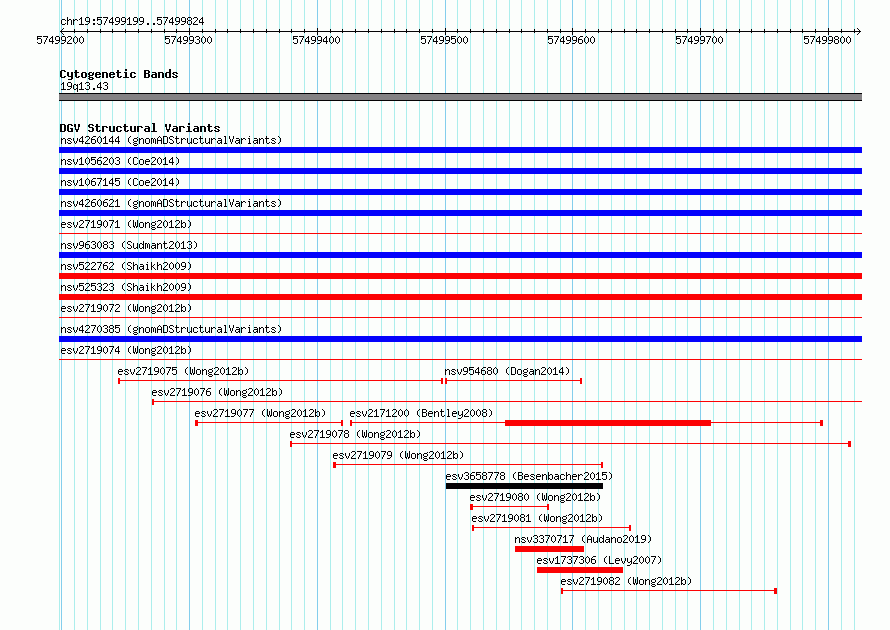
Task: Open esv2719071 (Wong2012b) variant label
Action: pyautogui.click(x=126, y=224)
